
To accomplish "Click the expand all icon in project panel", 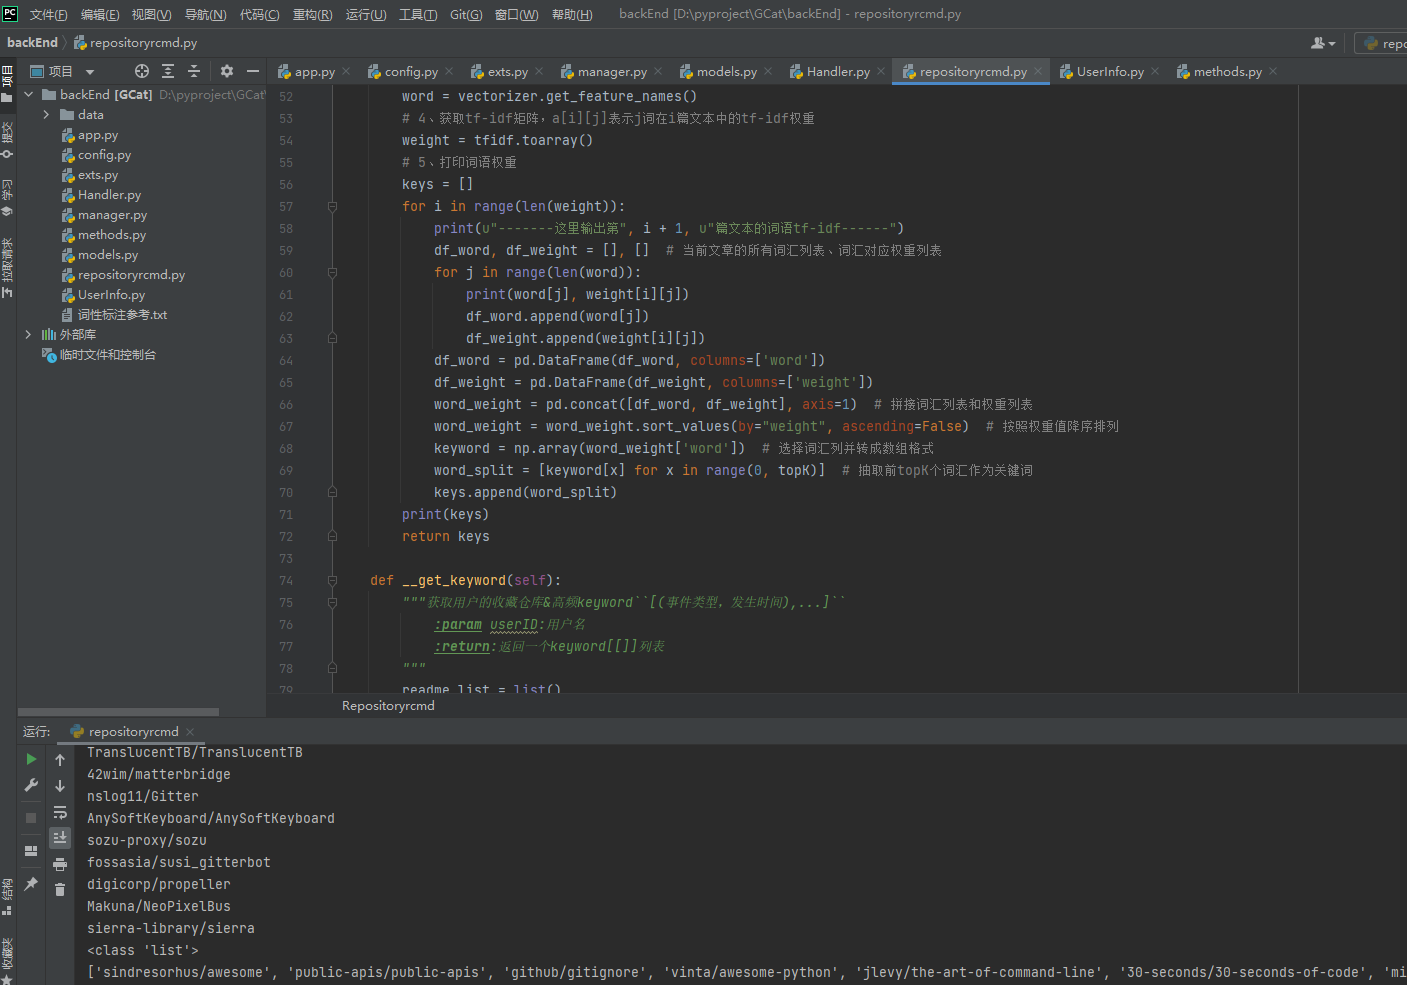I will 168,71.
